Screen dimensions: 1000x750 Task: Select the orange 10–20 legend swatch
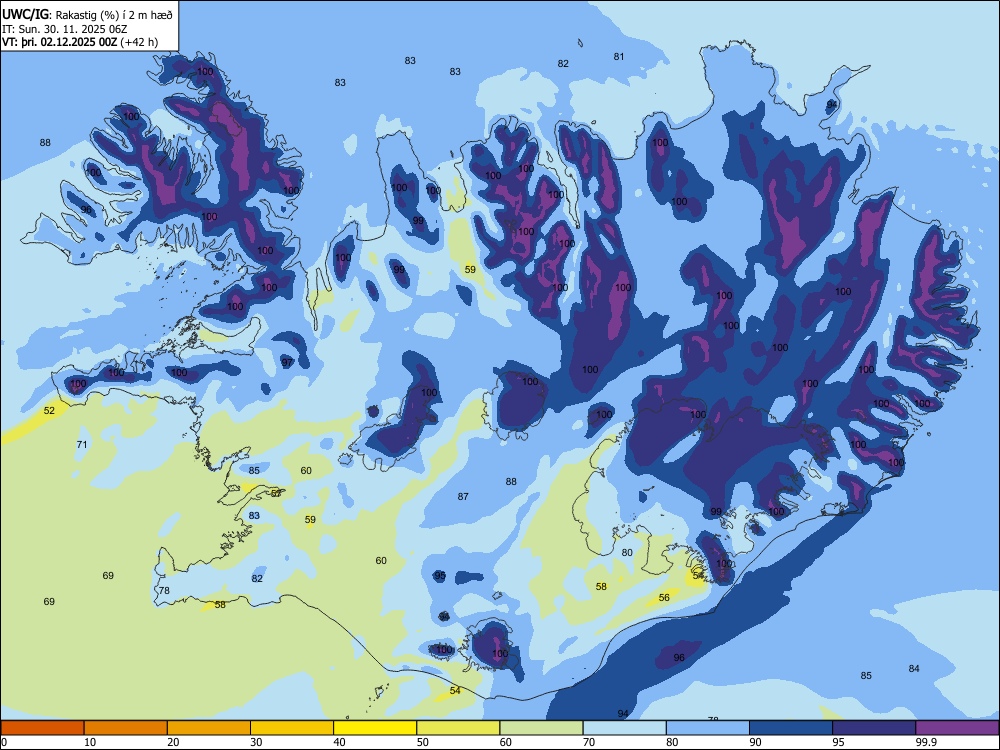point(126,728)
